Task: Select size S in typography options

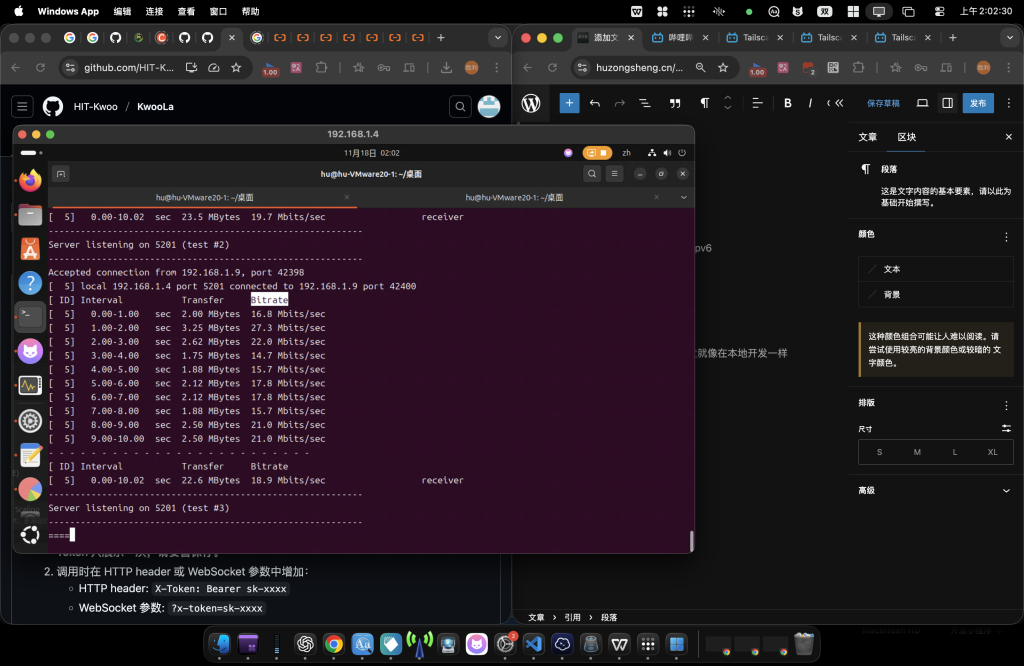Action: click(879, 452)
